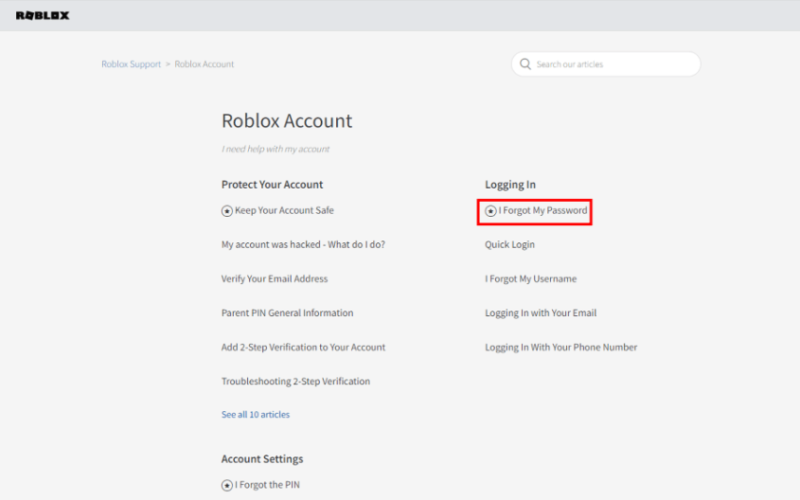Open I Forgot My Username article
This screenshot has height=500, width=800.
click(x=531, y=279)
